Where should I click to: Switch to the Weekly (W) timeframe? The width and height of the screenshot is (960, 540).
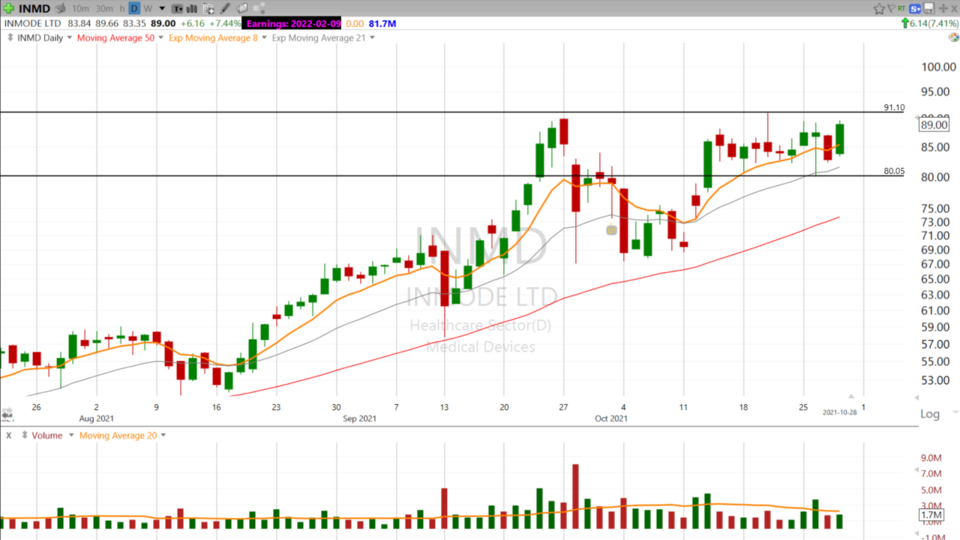coord(148,8)
